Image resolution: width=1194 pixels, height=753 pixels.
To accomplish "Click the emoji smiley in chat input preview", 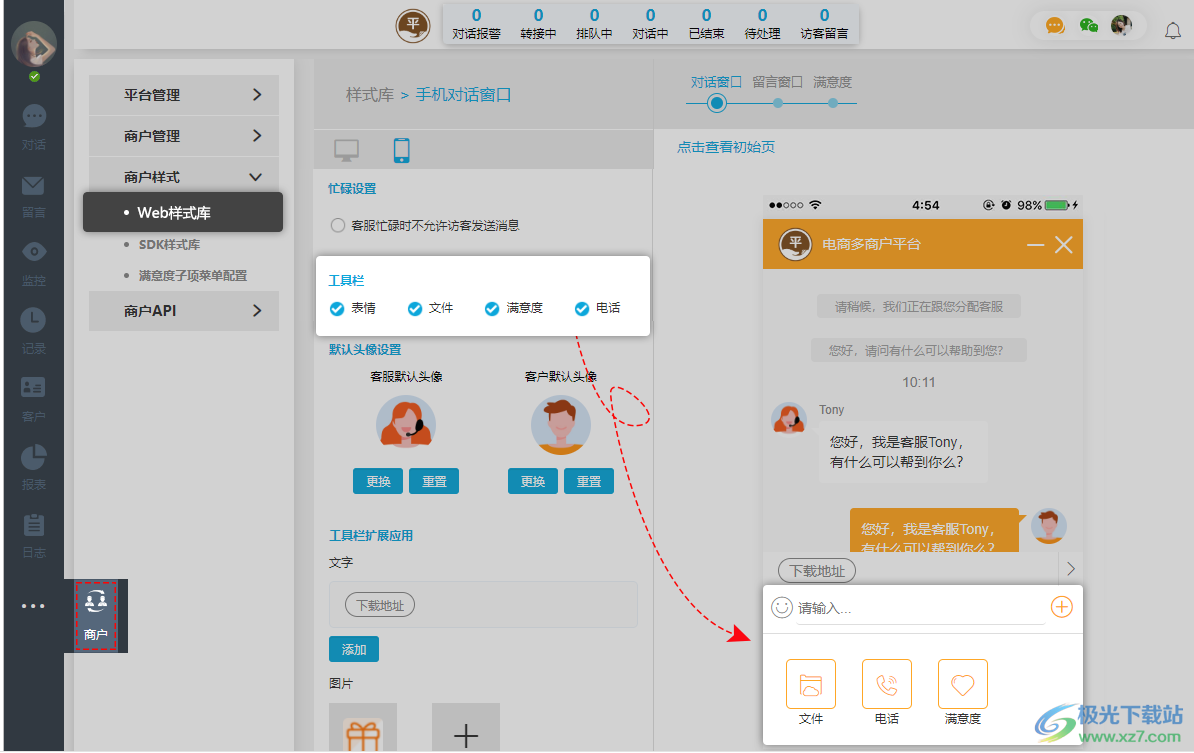I will coord(781,607).
